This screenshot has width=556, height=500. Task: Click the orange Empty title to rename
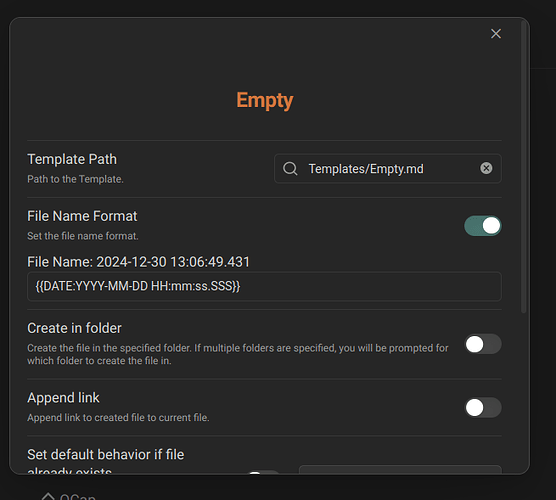(265, 100)
